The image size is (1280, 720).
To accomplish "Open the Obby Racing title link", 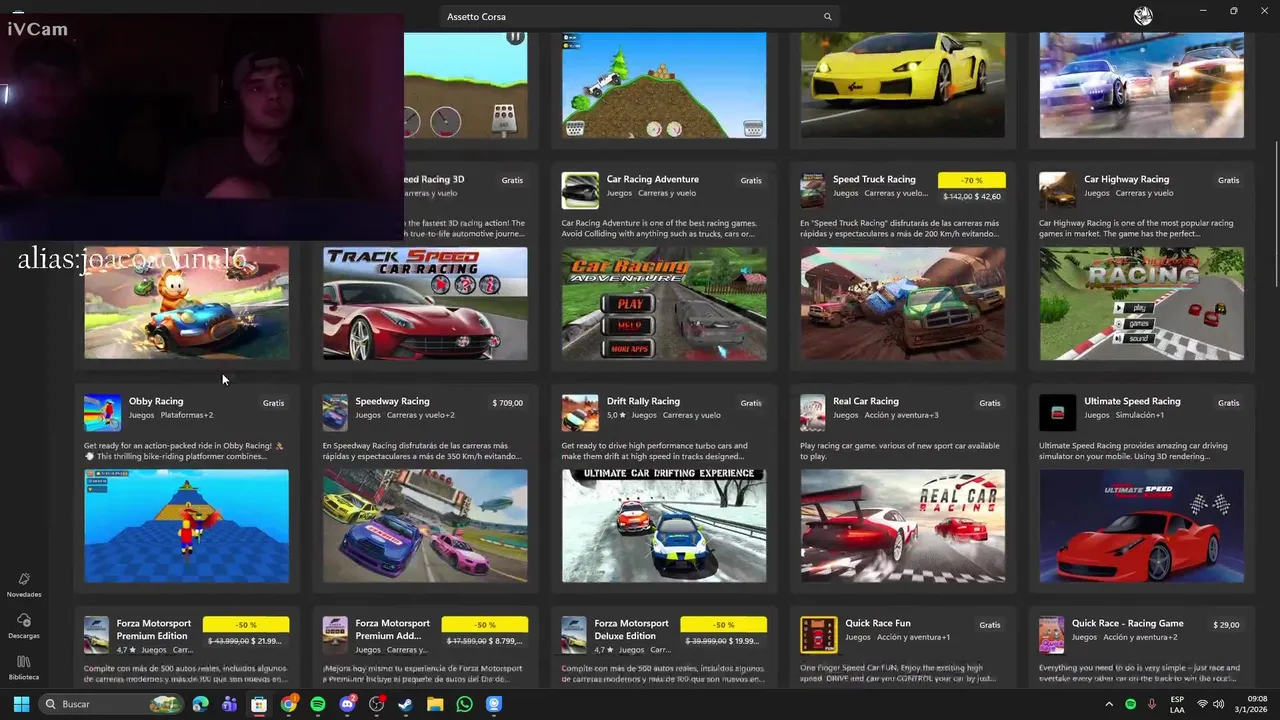I will [156, 401].
